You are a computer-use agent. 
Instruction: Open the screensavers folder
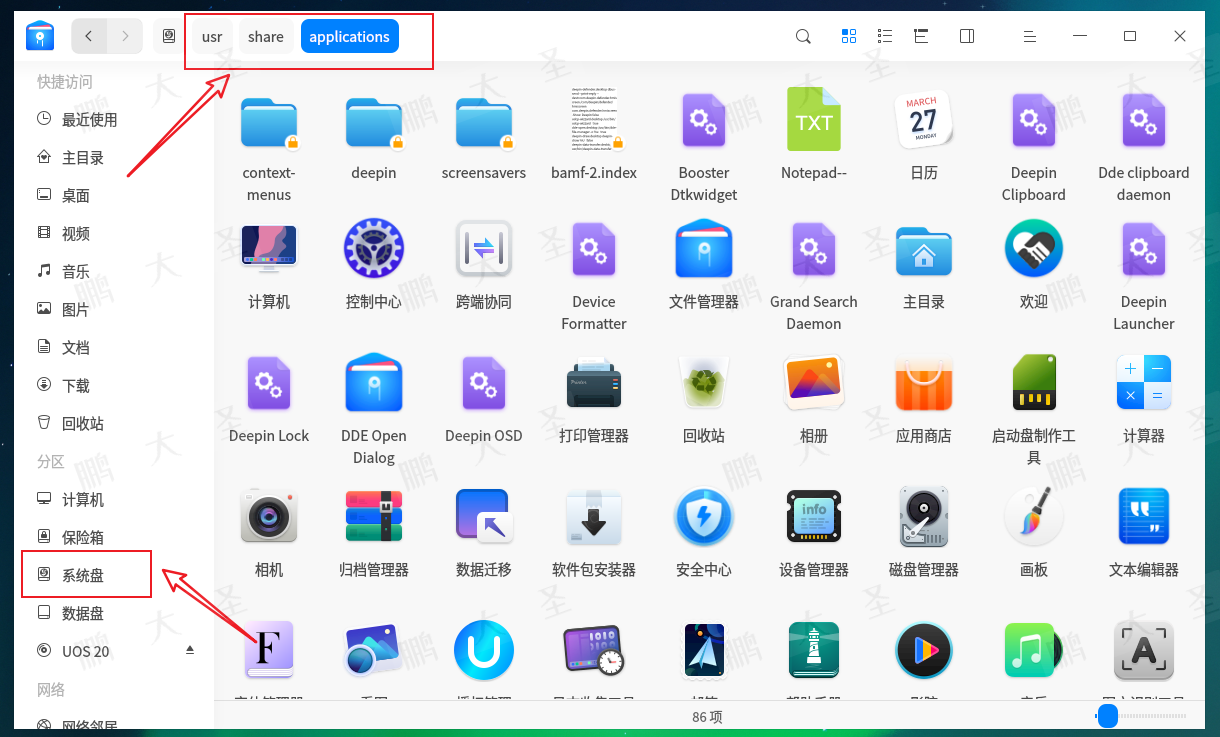pyautogui.click(x=484, y=123)
